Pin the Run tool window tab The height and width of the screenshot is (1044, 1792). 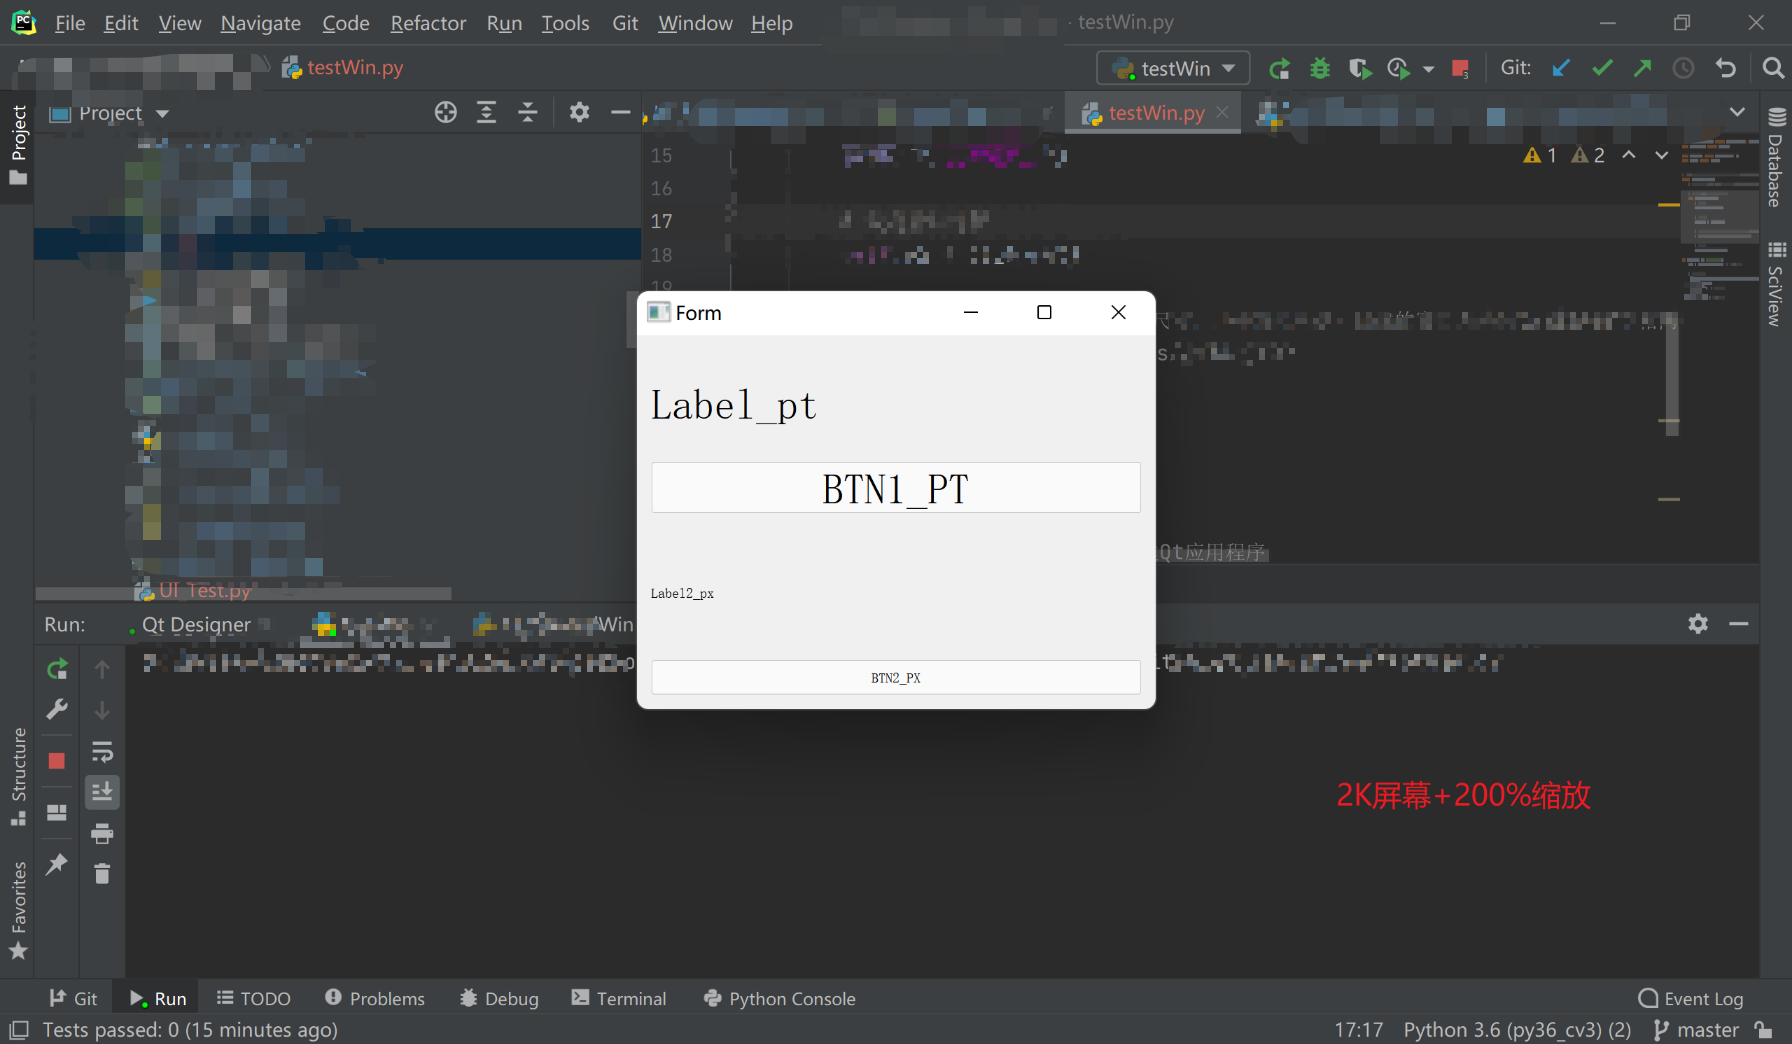pyautogui.click(x=57, y=864)
